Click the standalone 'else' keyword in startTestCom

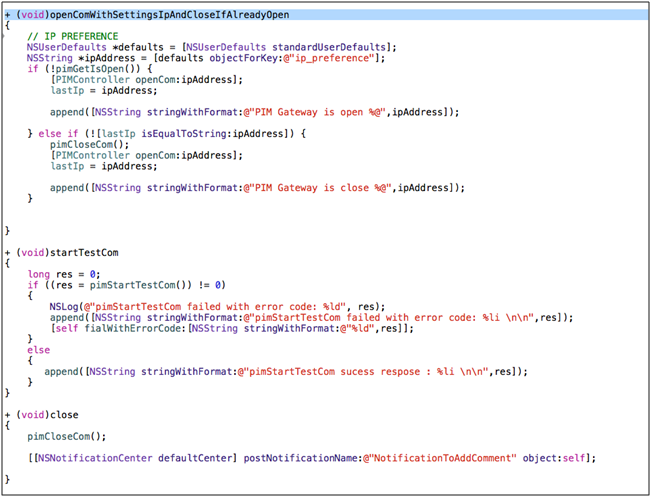coord(39,350)
